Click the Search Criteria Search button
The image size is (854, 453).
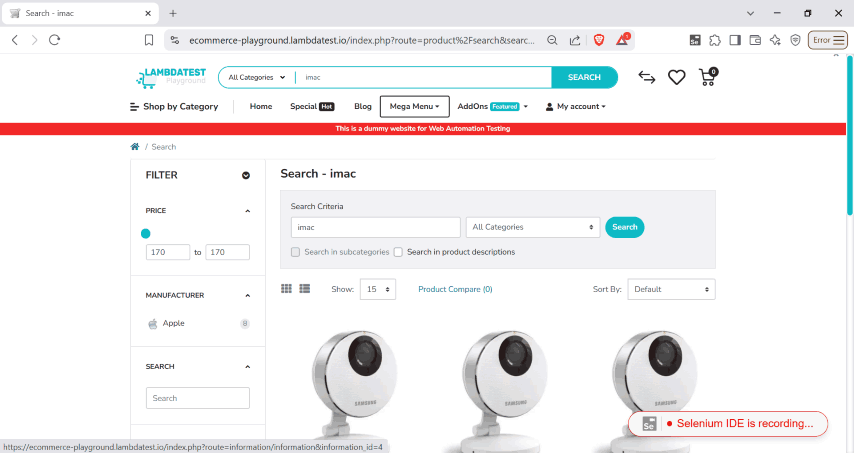[625, 227]
